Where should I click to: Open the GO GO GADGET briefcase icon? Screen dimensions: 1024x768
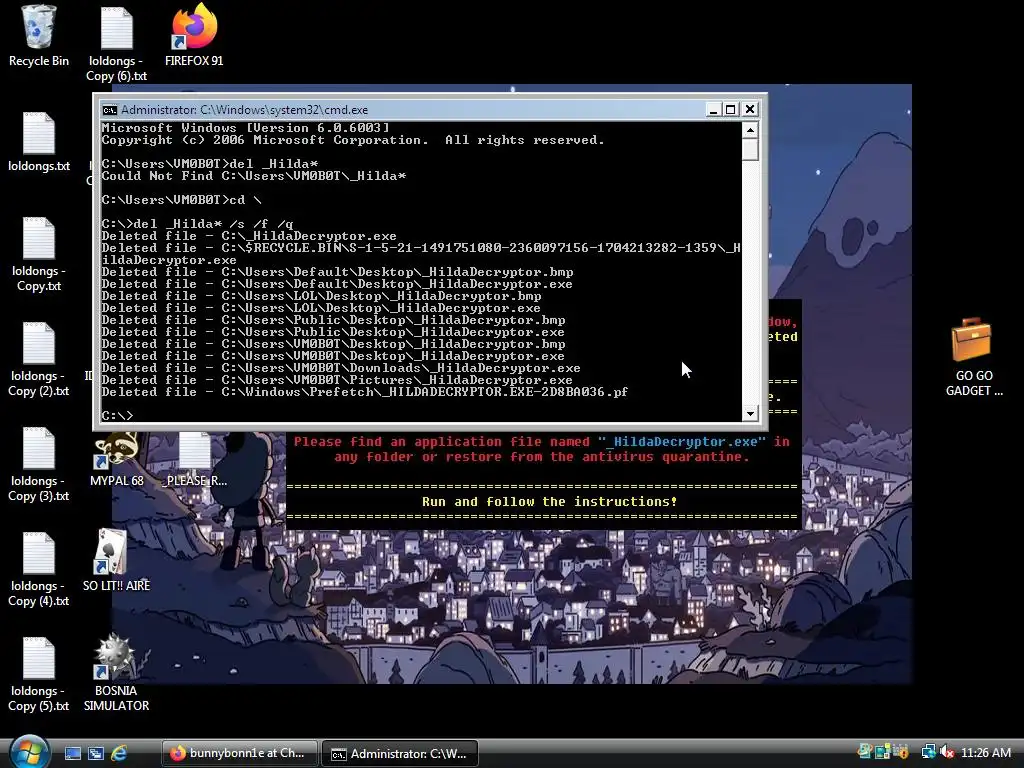(x=974, y=357)
